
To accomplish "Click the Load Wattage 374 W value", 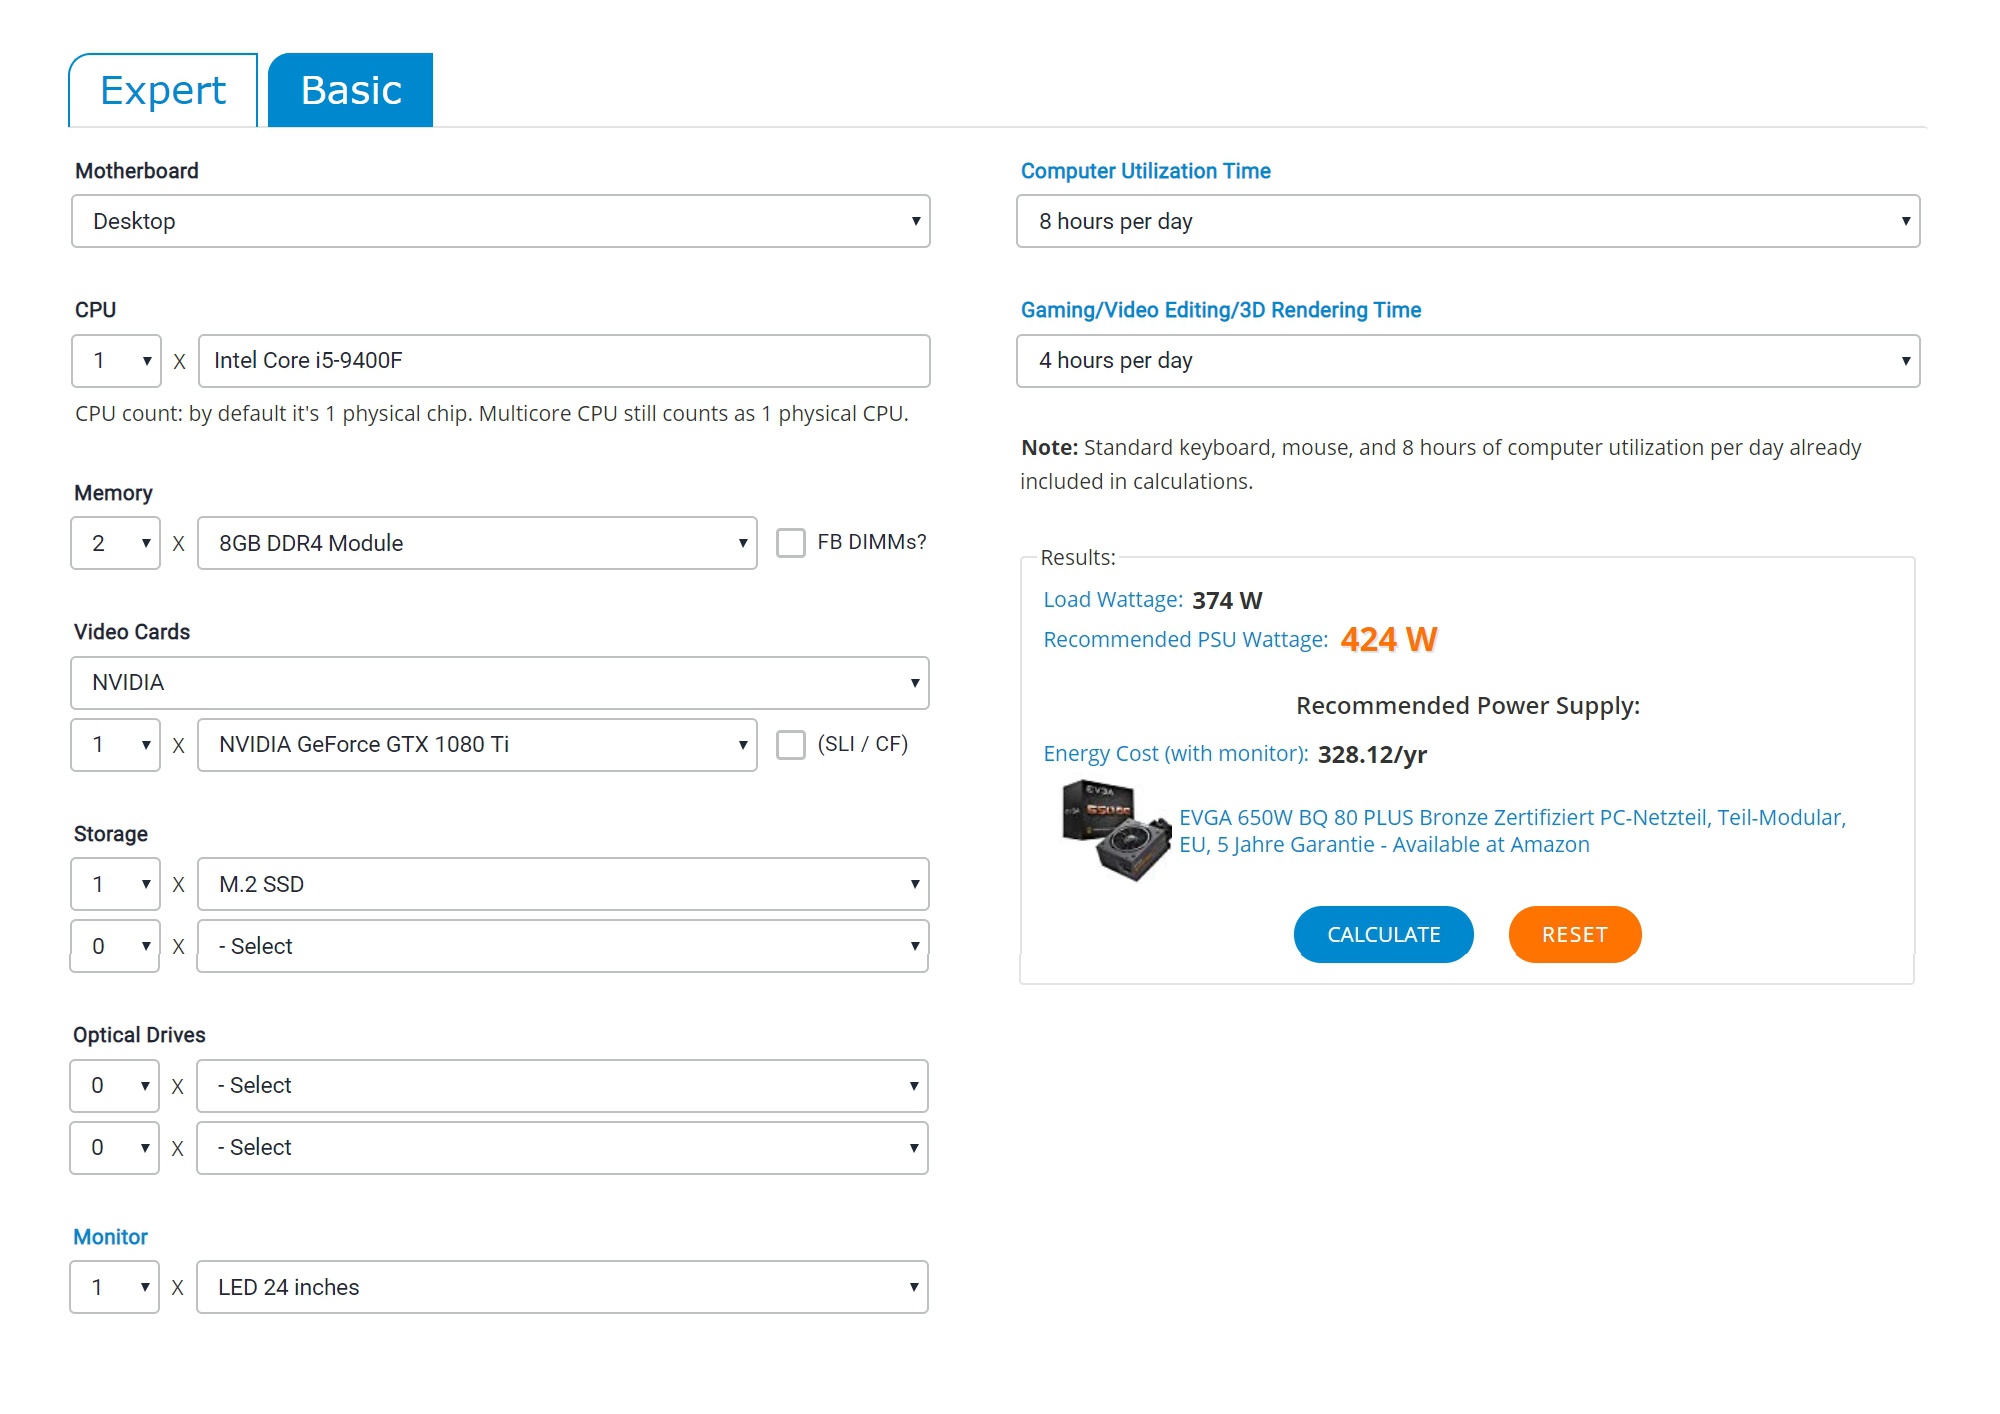I will click(1227, 600).
